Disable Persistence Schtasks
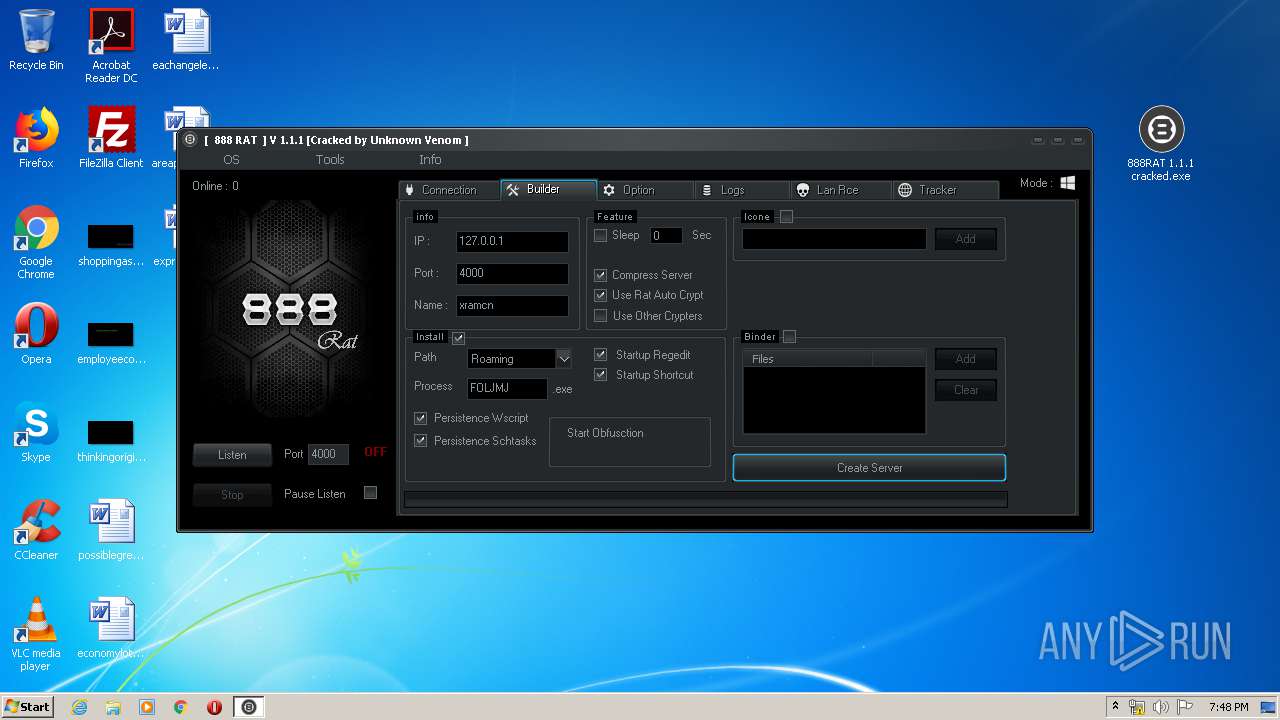The width and height of the screenshot is (1280, 720). point(420,440)
